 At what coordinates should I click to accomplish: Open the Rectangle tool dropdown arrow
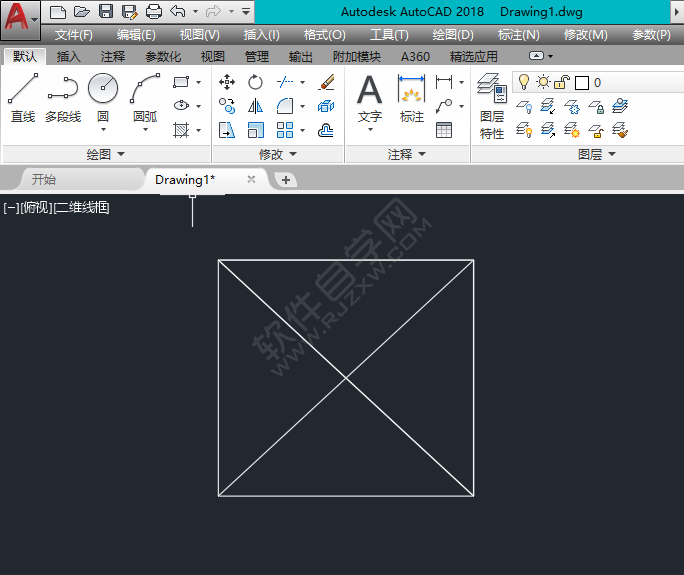198,82
